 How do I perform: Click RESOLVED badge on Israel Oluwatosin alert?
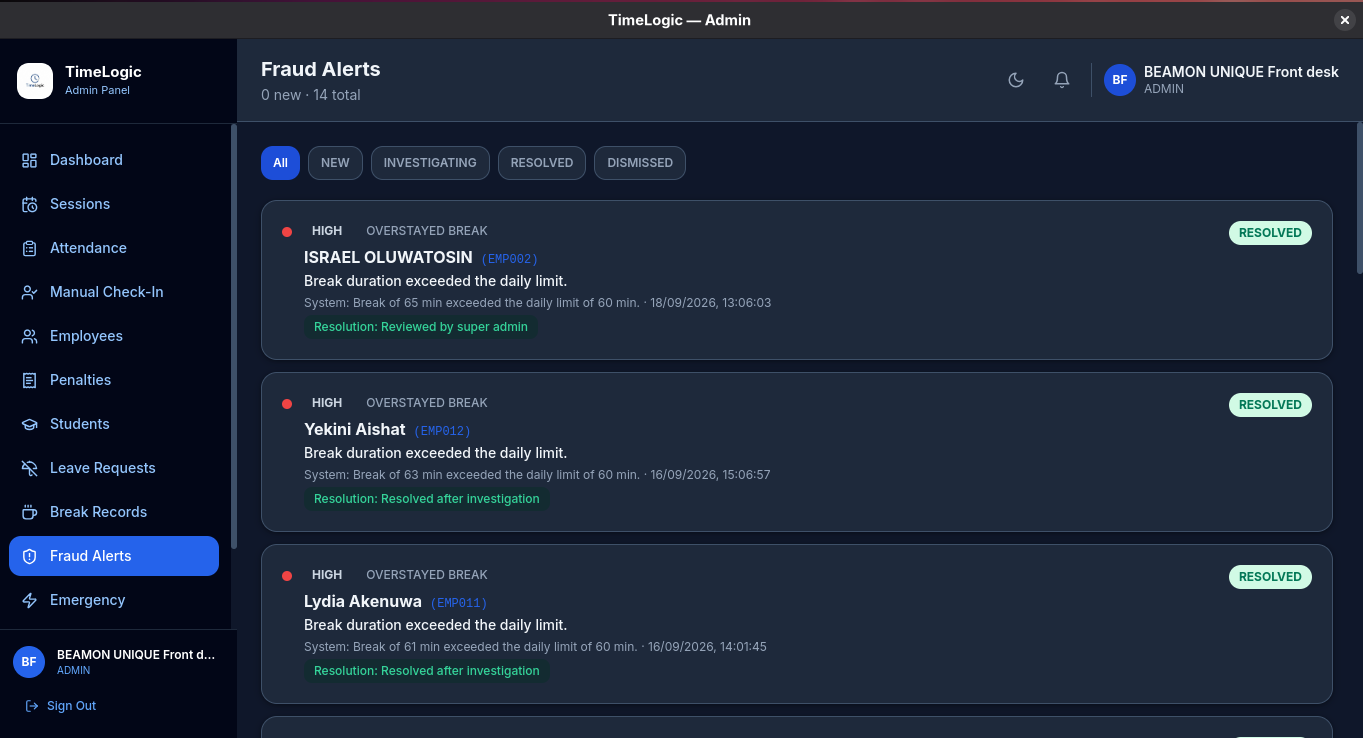(x=1270, y=233)
